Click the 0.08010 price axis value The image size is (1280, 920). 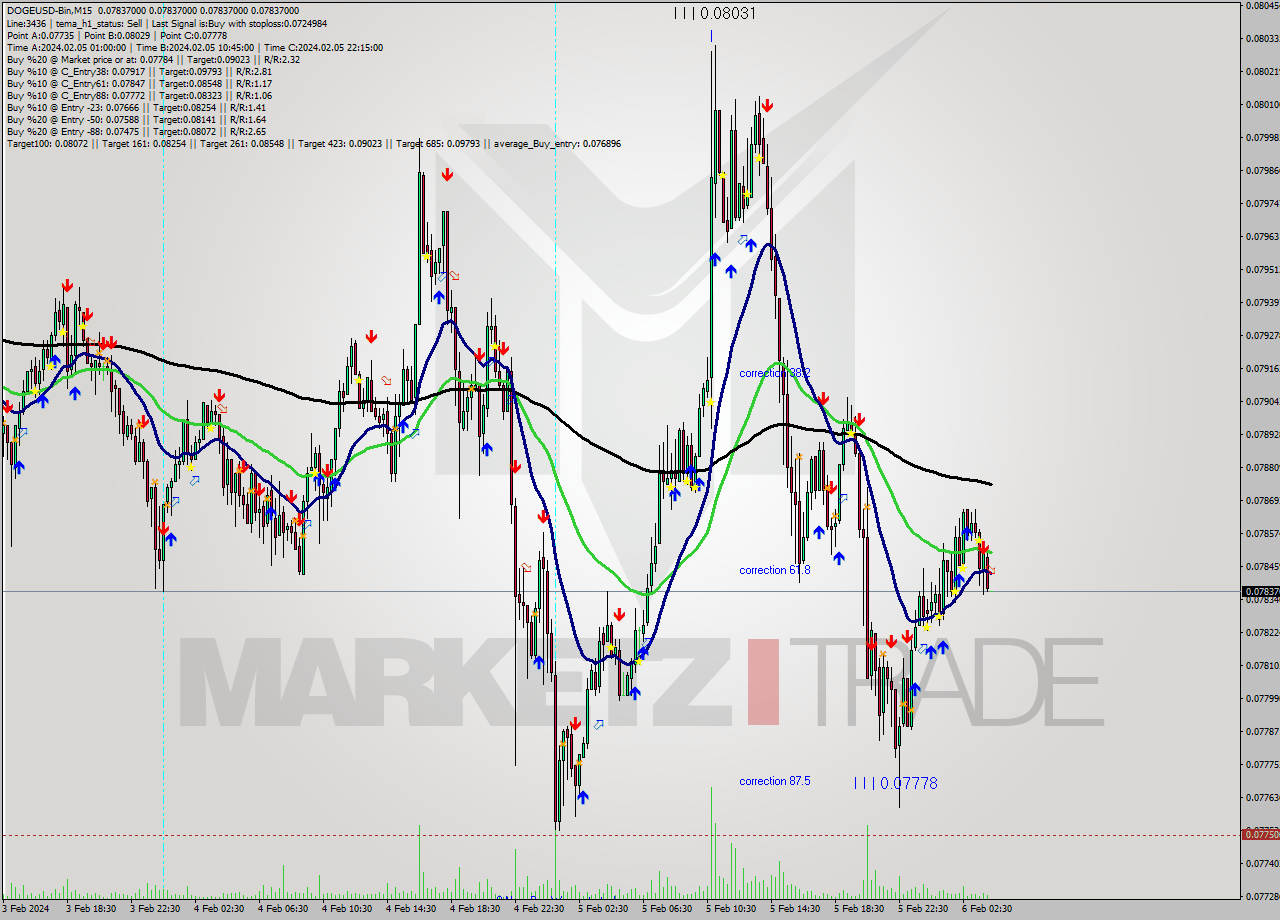[x=1262, y=105]
